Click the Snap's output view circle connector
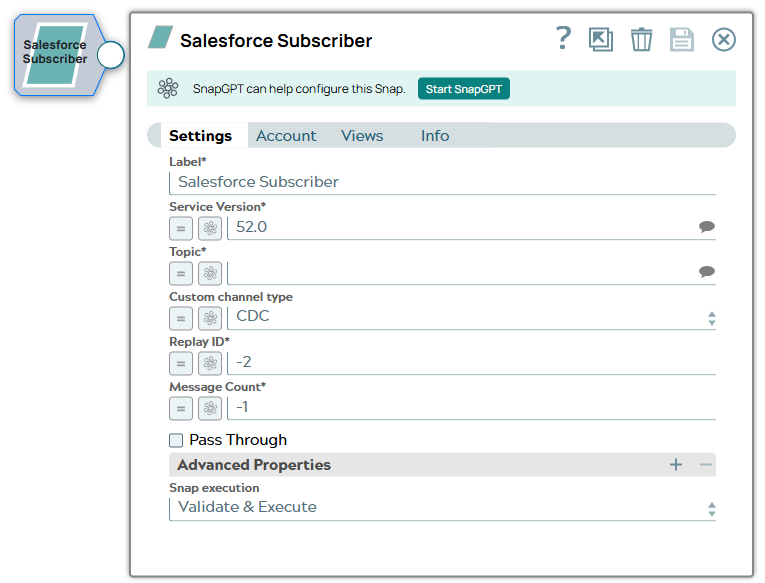Viewport: 765px width, 583px height. [111, 55]
